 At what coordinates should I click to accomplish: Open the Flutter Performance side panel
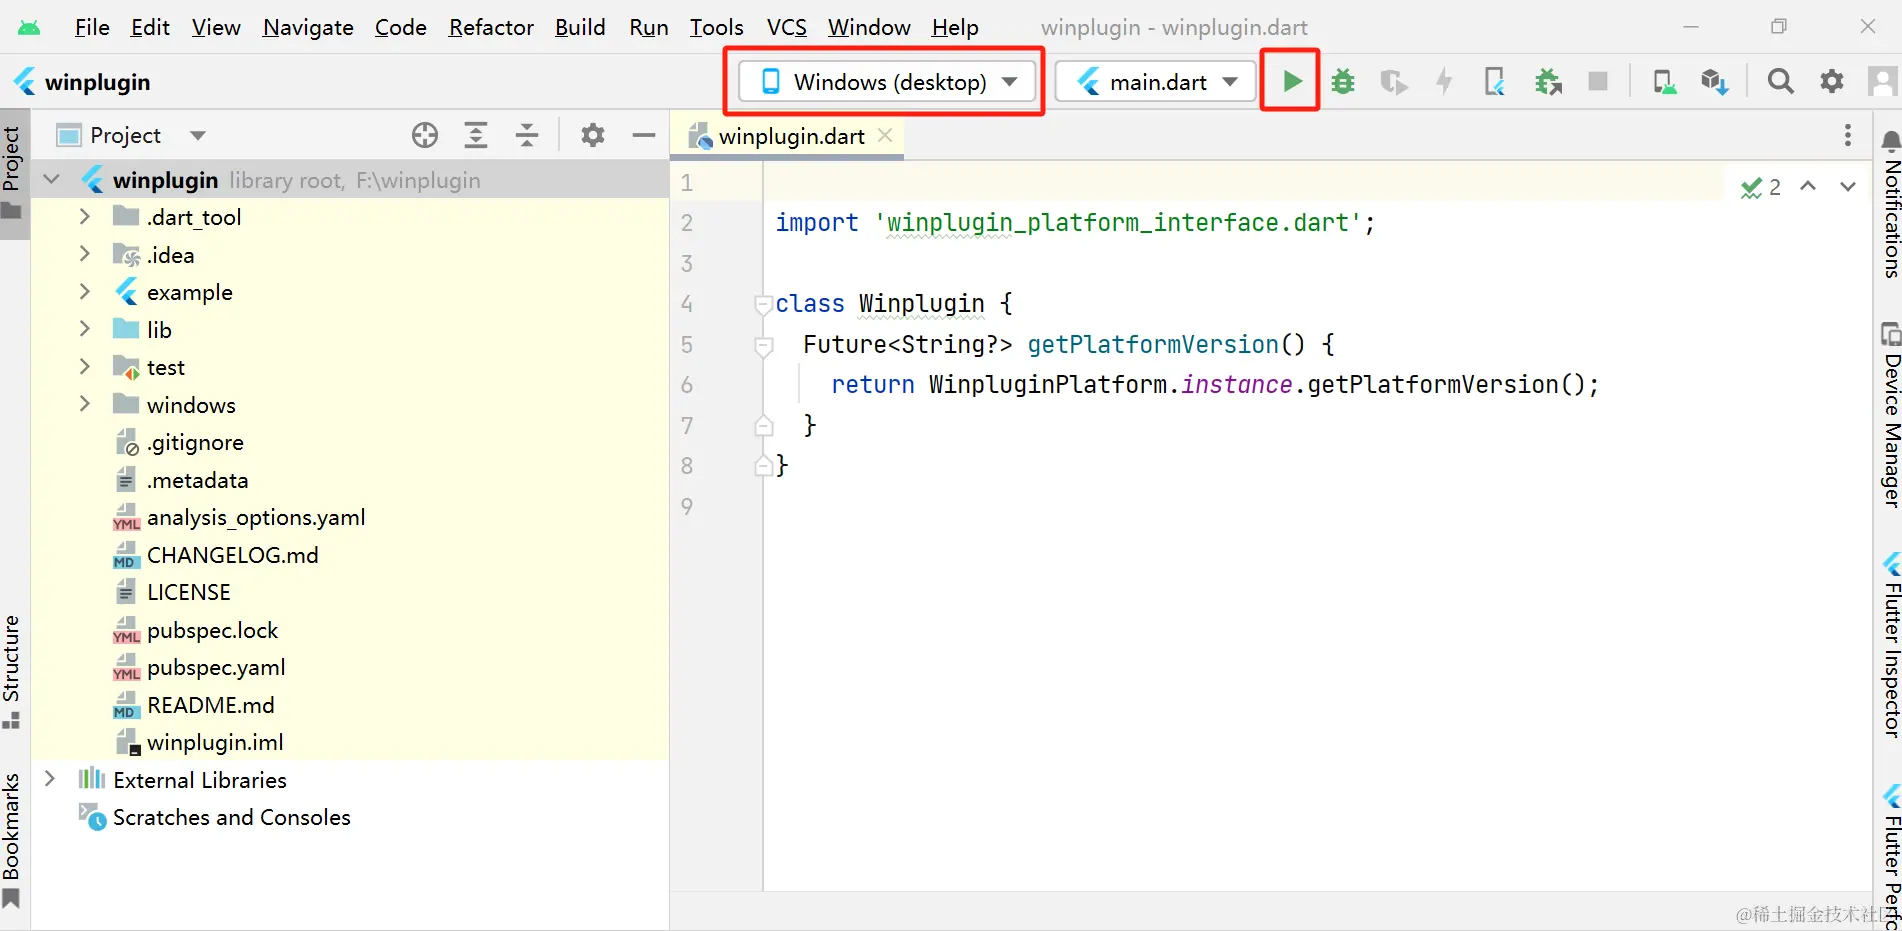(1890, 858)
